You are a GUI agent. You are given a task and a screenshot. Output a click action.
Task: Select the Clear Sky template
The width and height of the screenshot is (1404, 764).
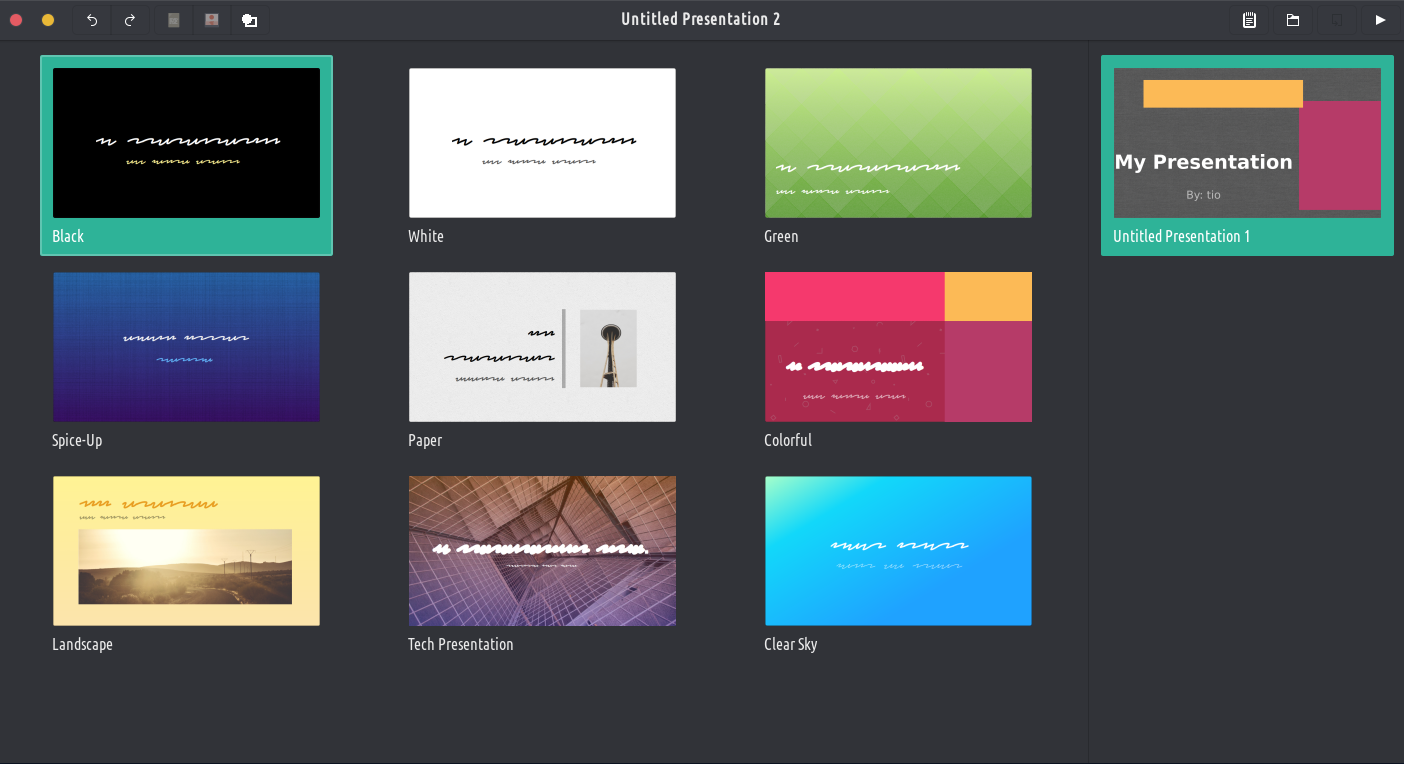tap(898, 551)
